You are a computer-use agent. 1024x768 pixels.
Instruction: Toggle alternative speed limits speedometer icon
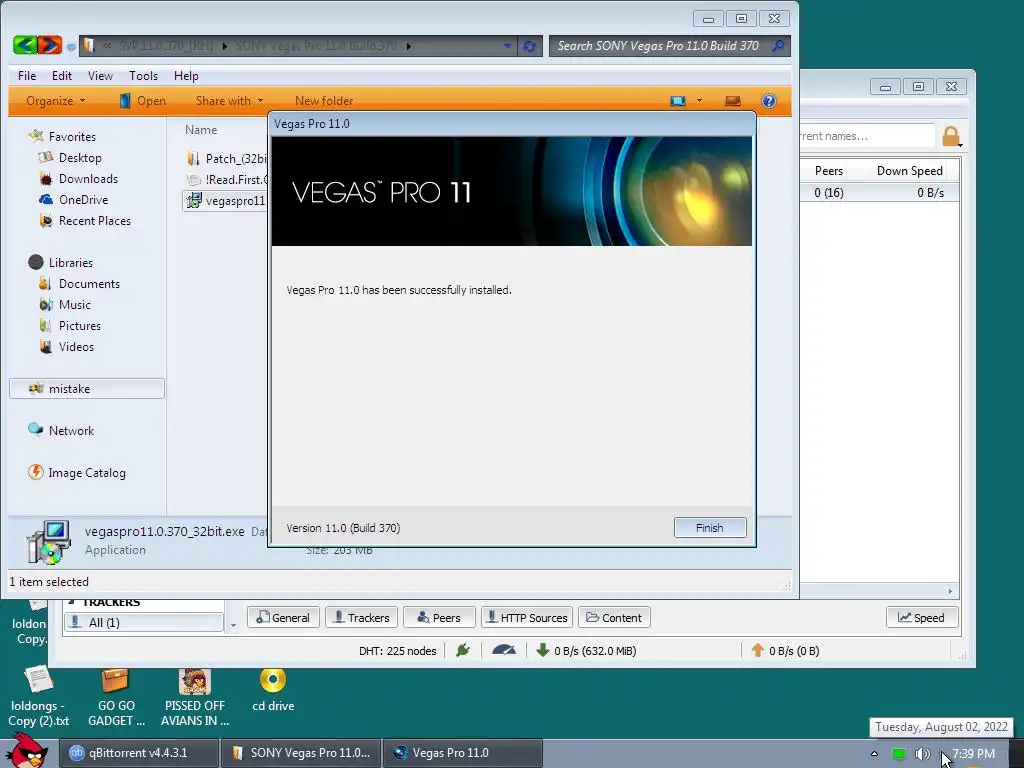[504, 650]
